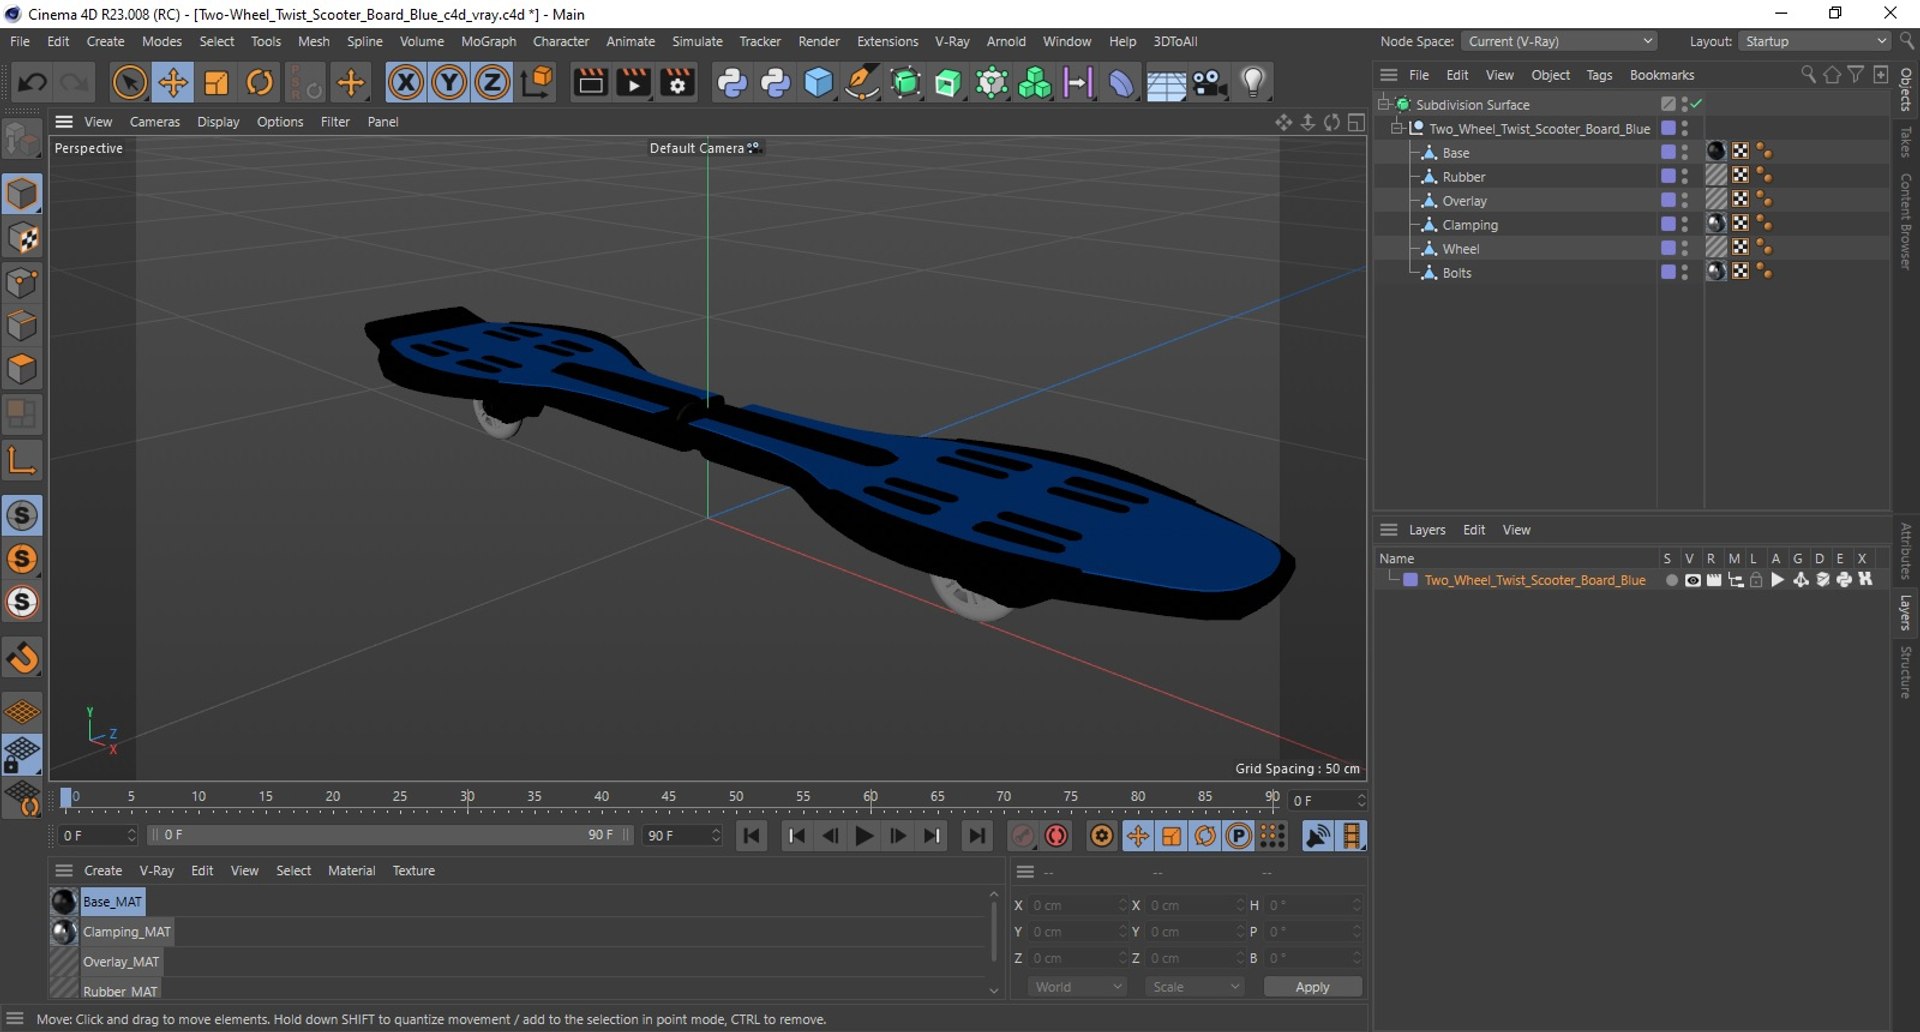Click the Undo arrow icon
The image size is (1920, 1032).
coord(31,83)
